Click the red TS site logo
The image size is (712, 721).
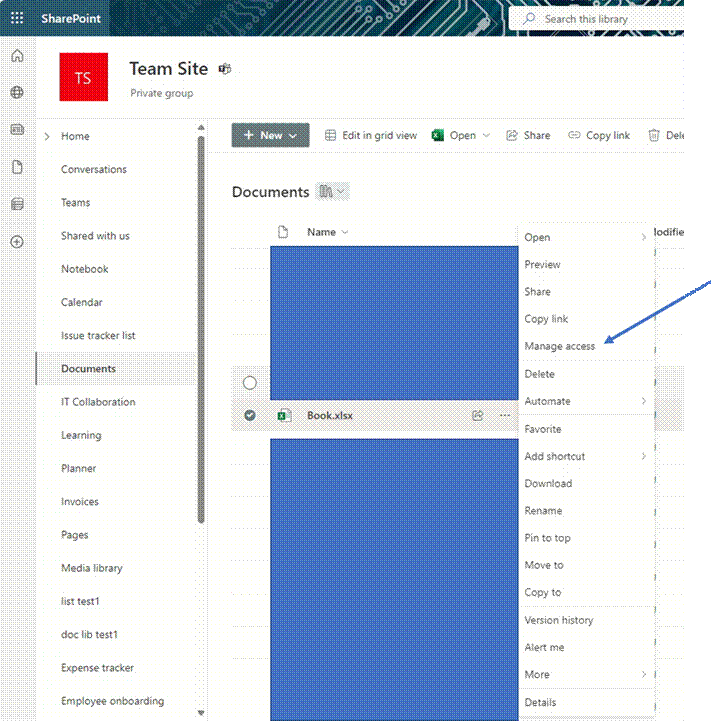click(x=84, y=77)
